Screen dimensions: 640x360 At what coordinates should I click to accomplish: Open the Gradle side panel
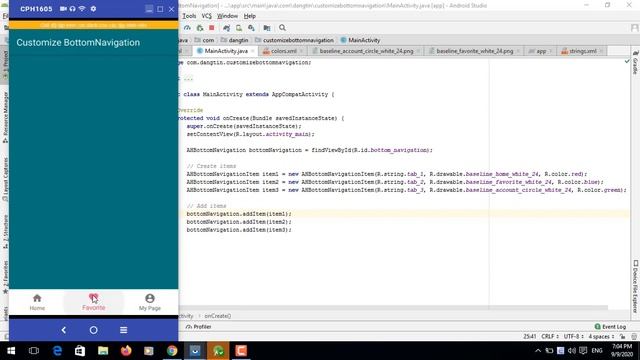pos(636,63)
